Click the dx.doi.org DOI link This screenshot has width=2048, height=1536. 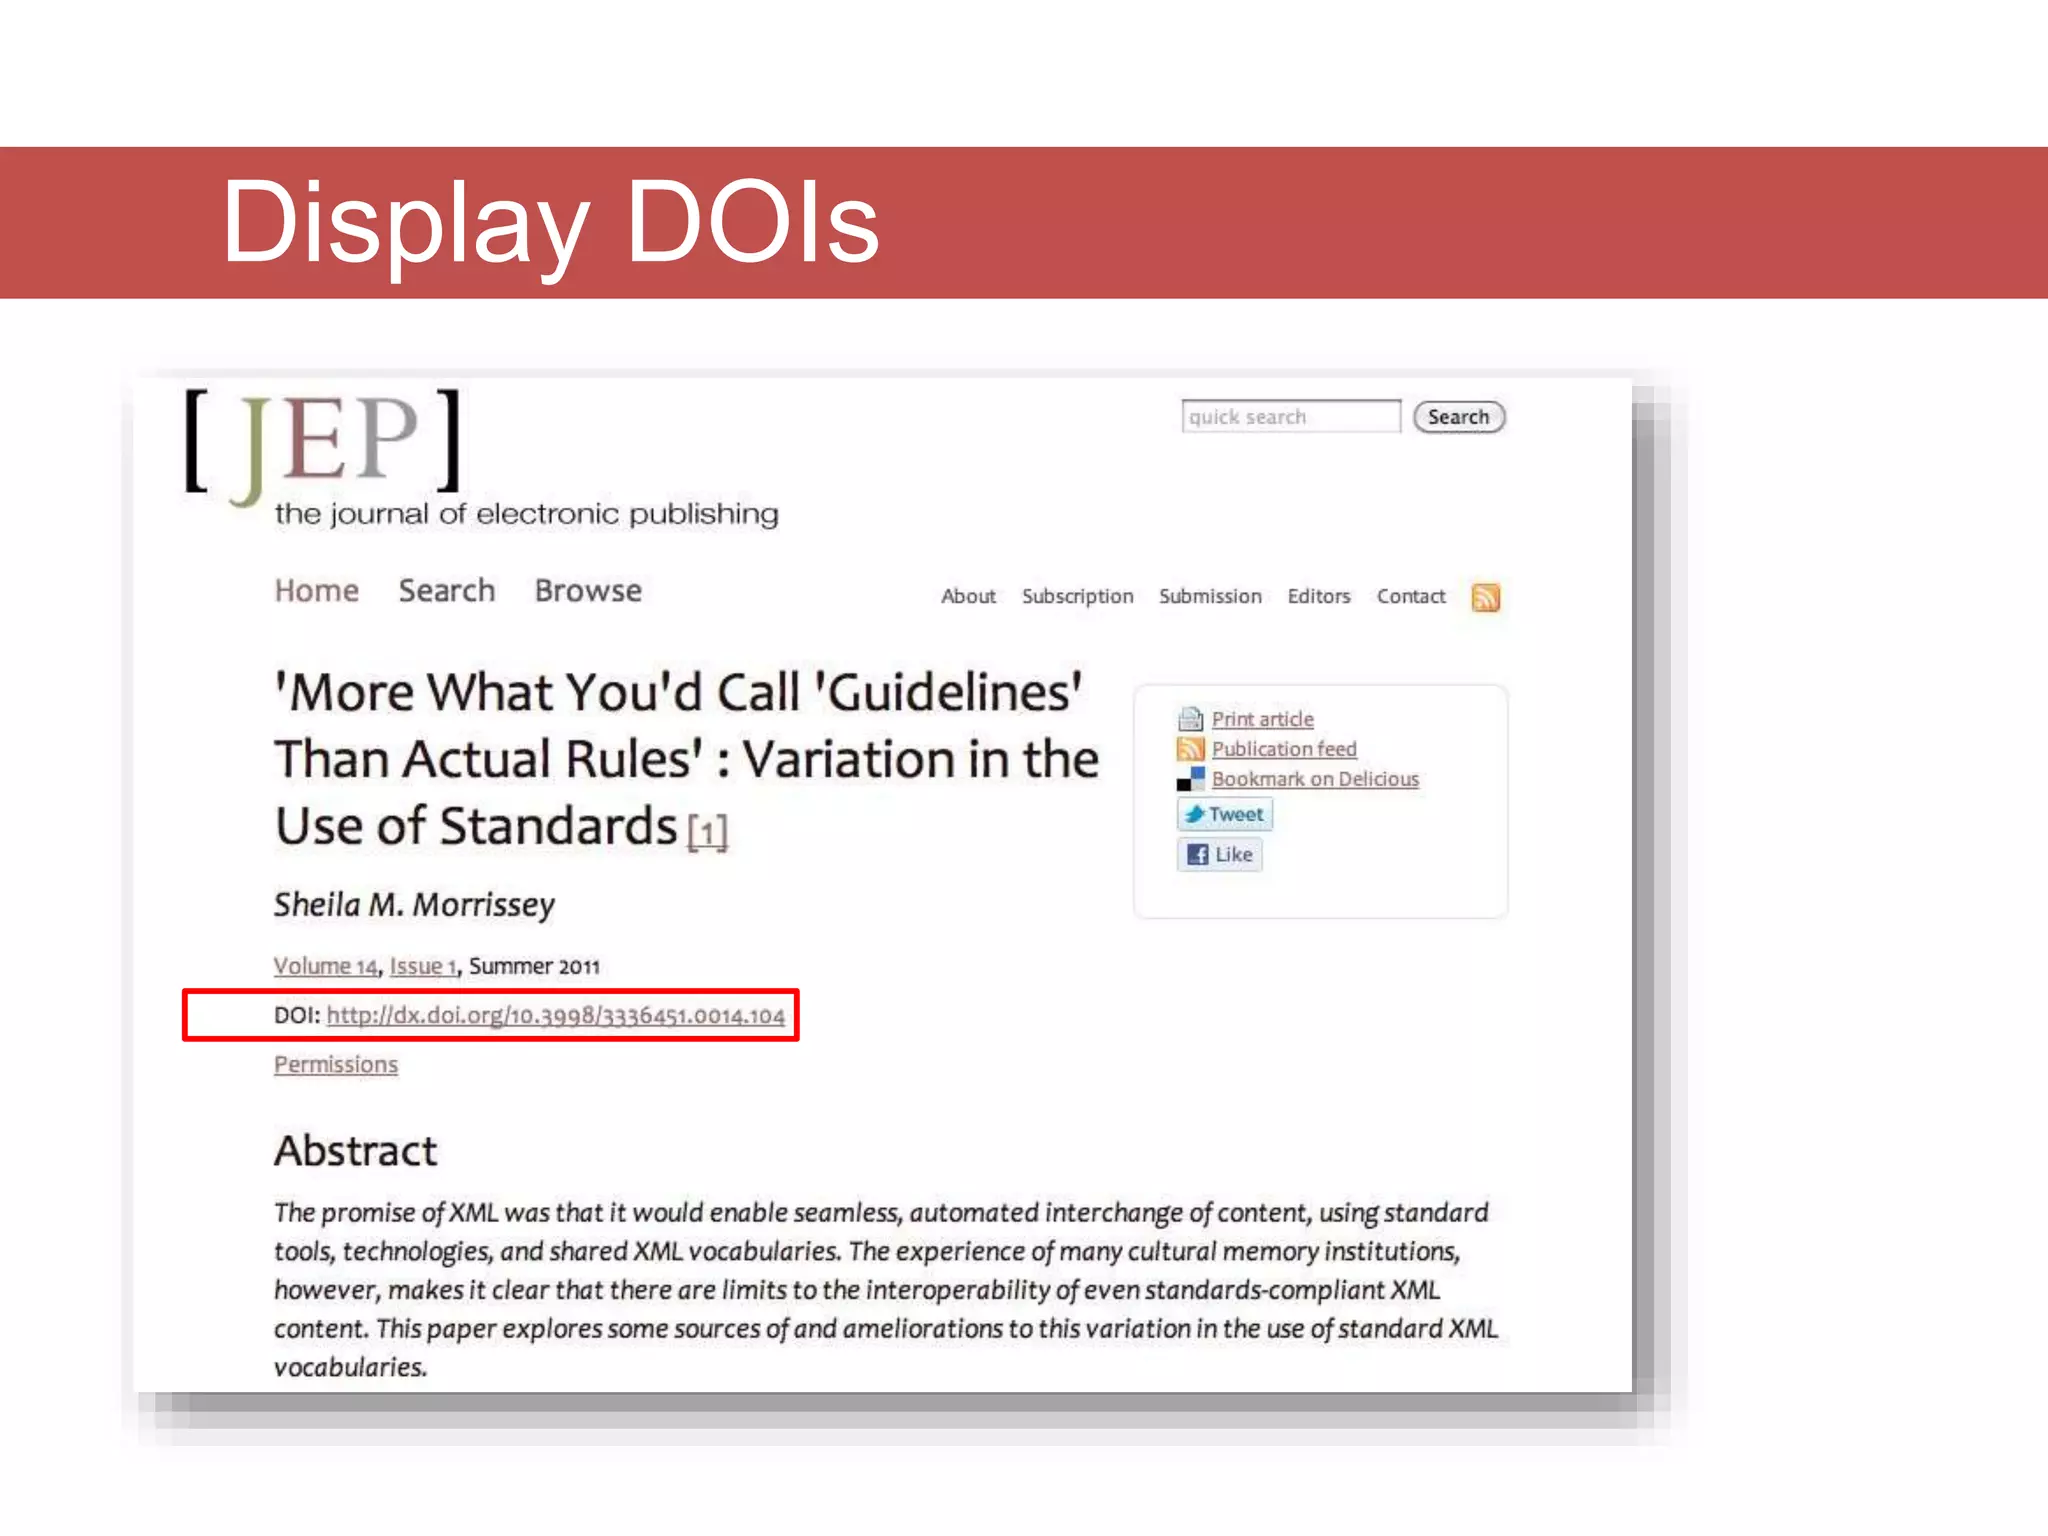[555, 1016]
